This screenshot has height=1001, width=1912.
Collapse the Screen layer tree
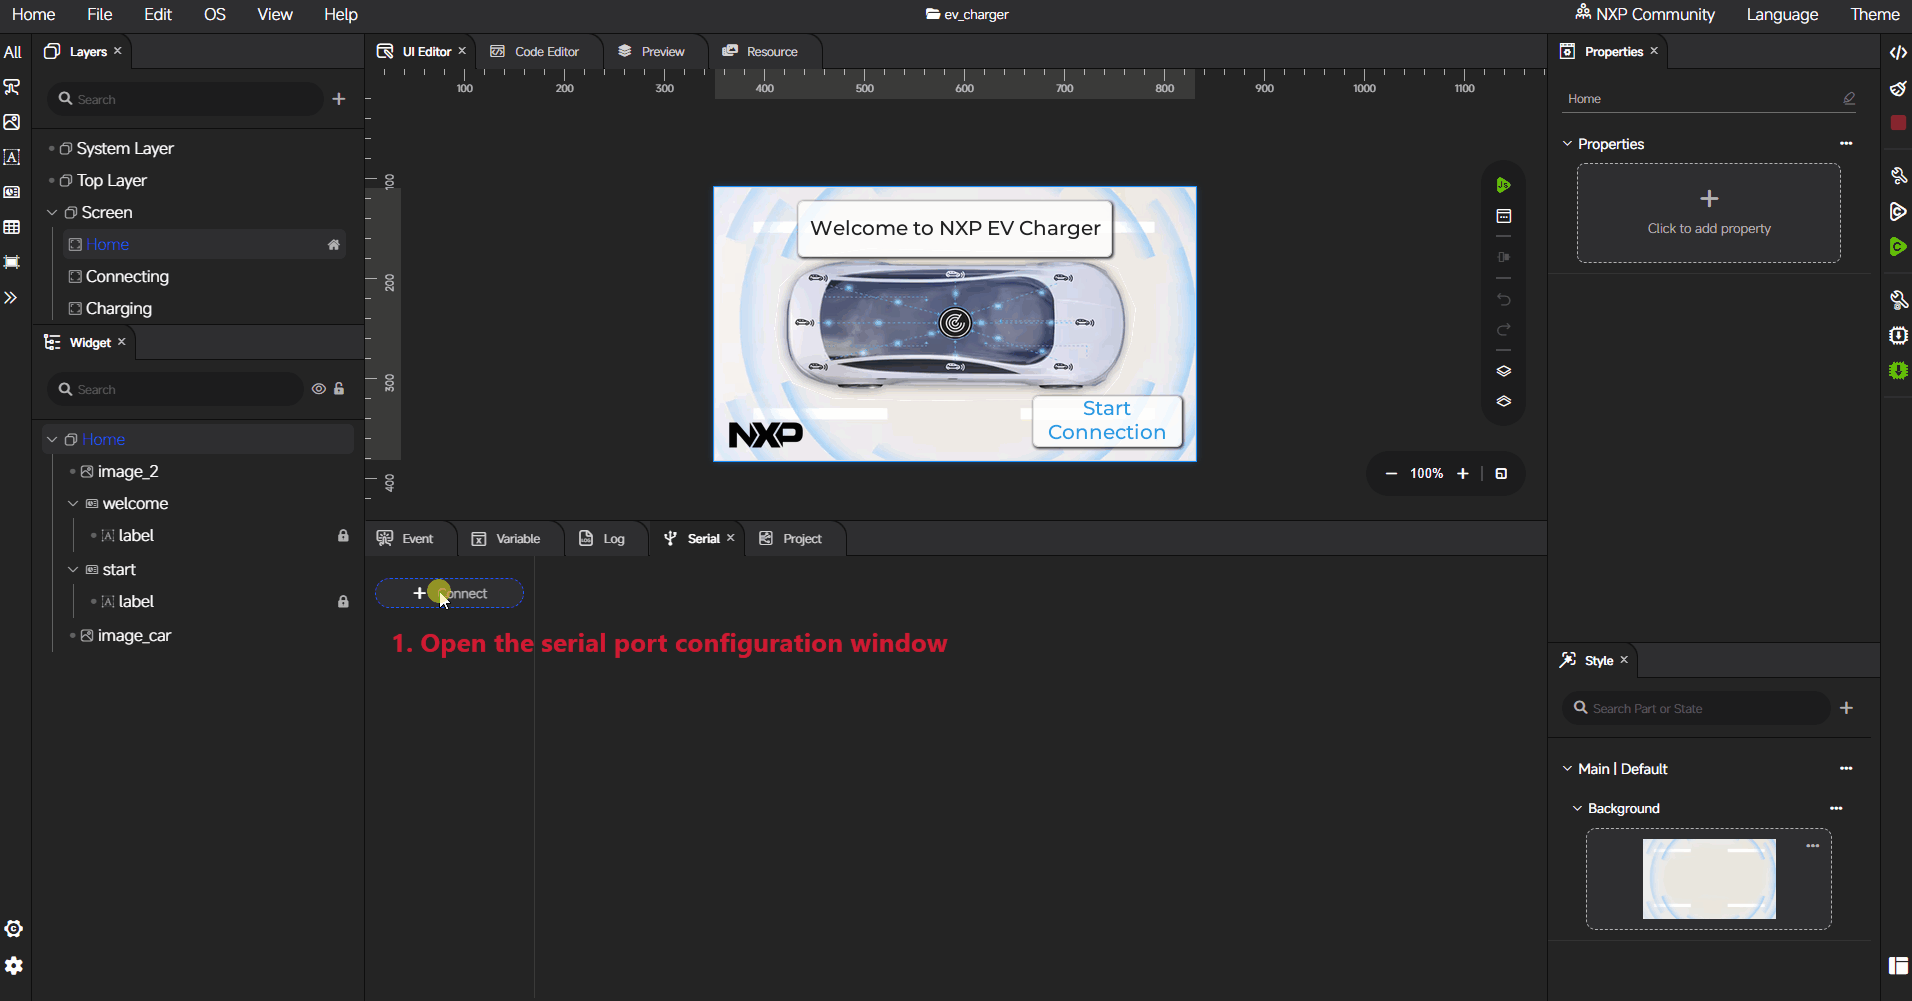[52, 213]
